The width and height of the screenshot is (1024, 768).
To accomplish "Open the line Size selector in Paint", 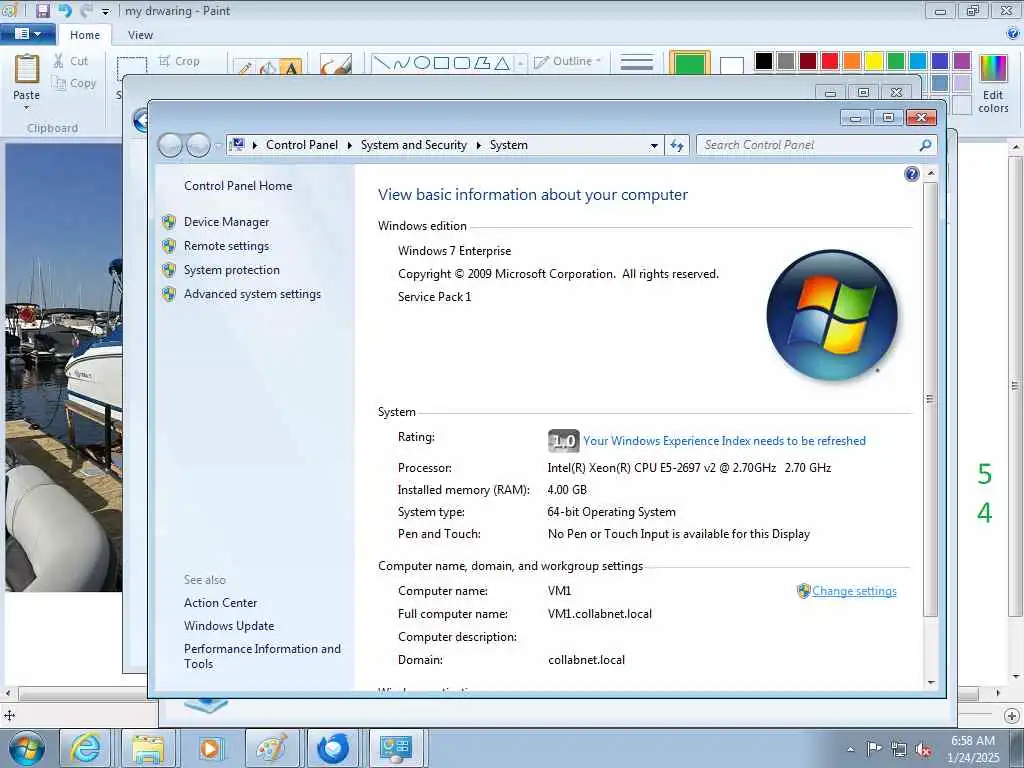I will [x=637, y=63].
